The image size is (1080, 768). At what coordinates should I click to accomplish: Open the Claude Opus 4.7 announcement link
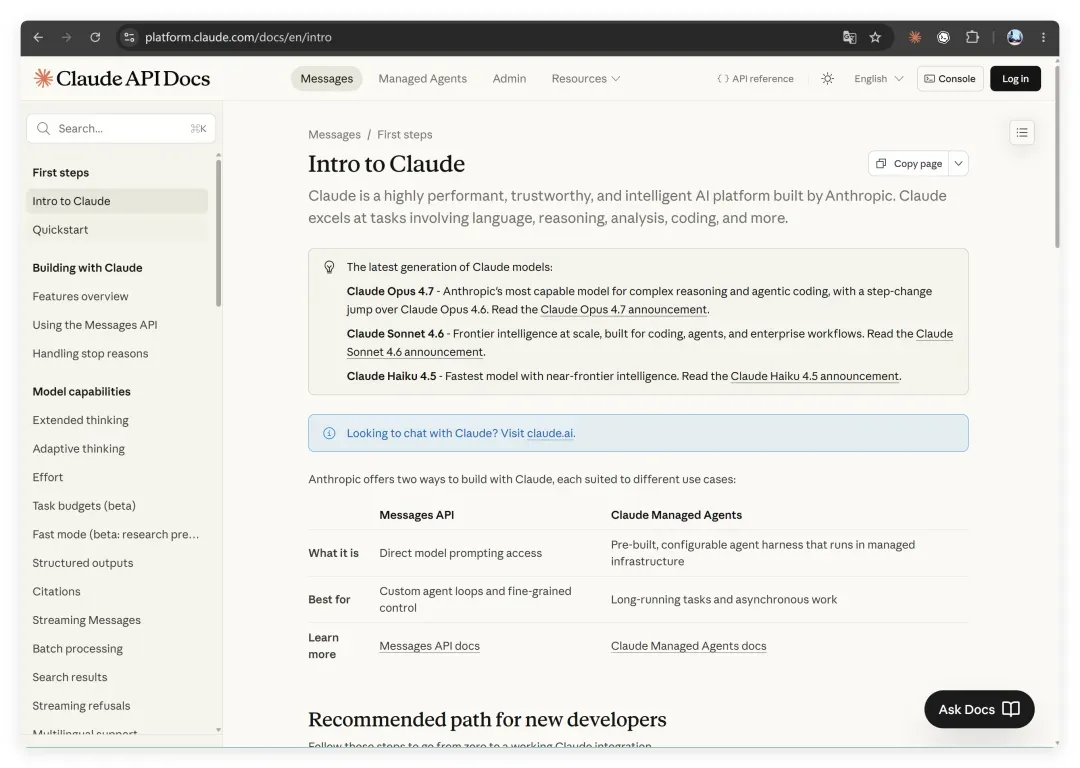623,309
